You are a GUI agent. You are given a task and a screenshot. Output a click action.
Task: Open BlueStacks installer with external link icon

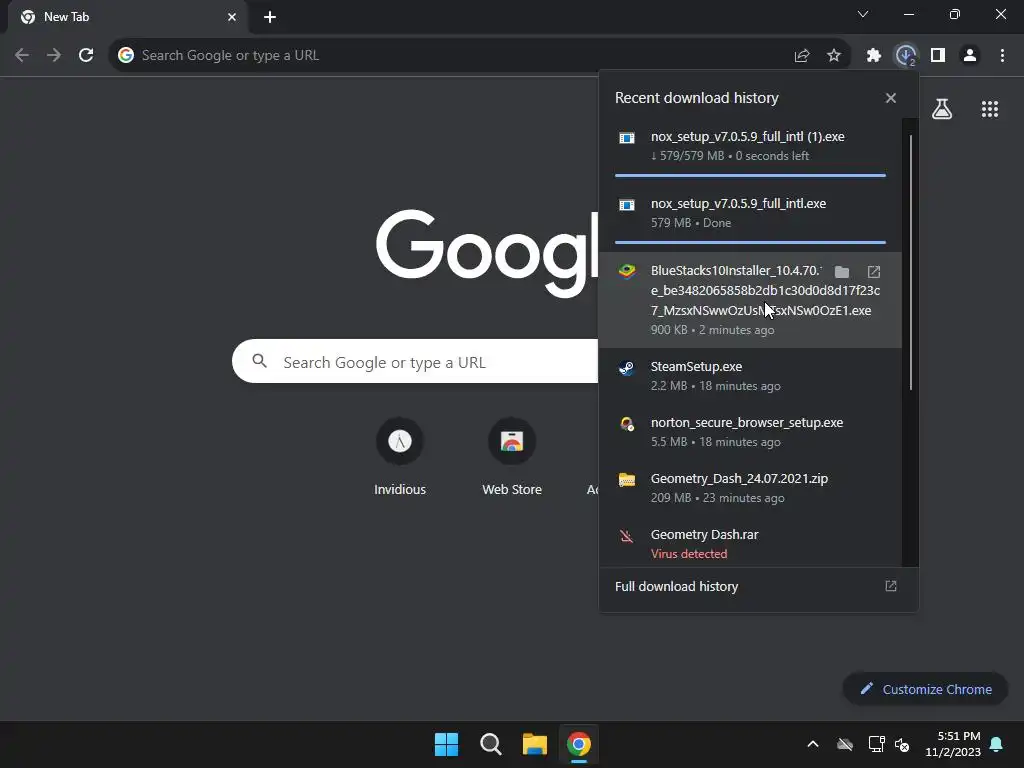pos(874,272)
